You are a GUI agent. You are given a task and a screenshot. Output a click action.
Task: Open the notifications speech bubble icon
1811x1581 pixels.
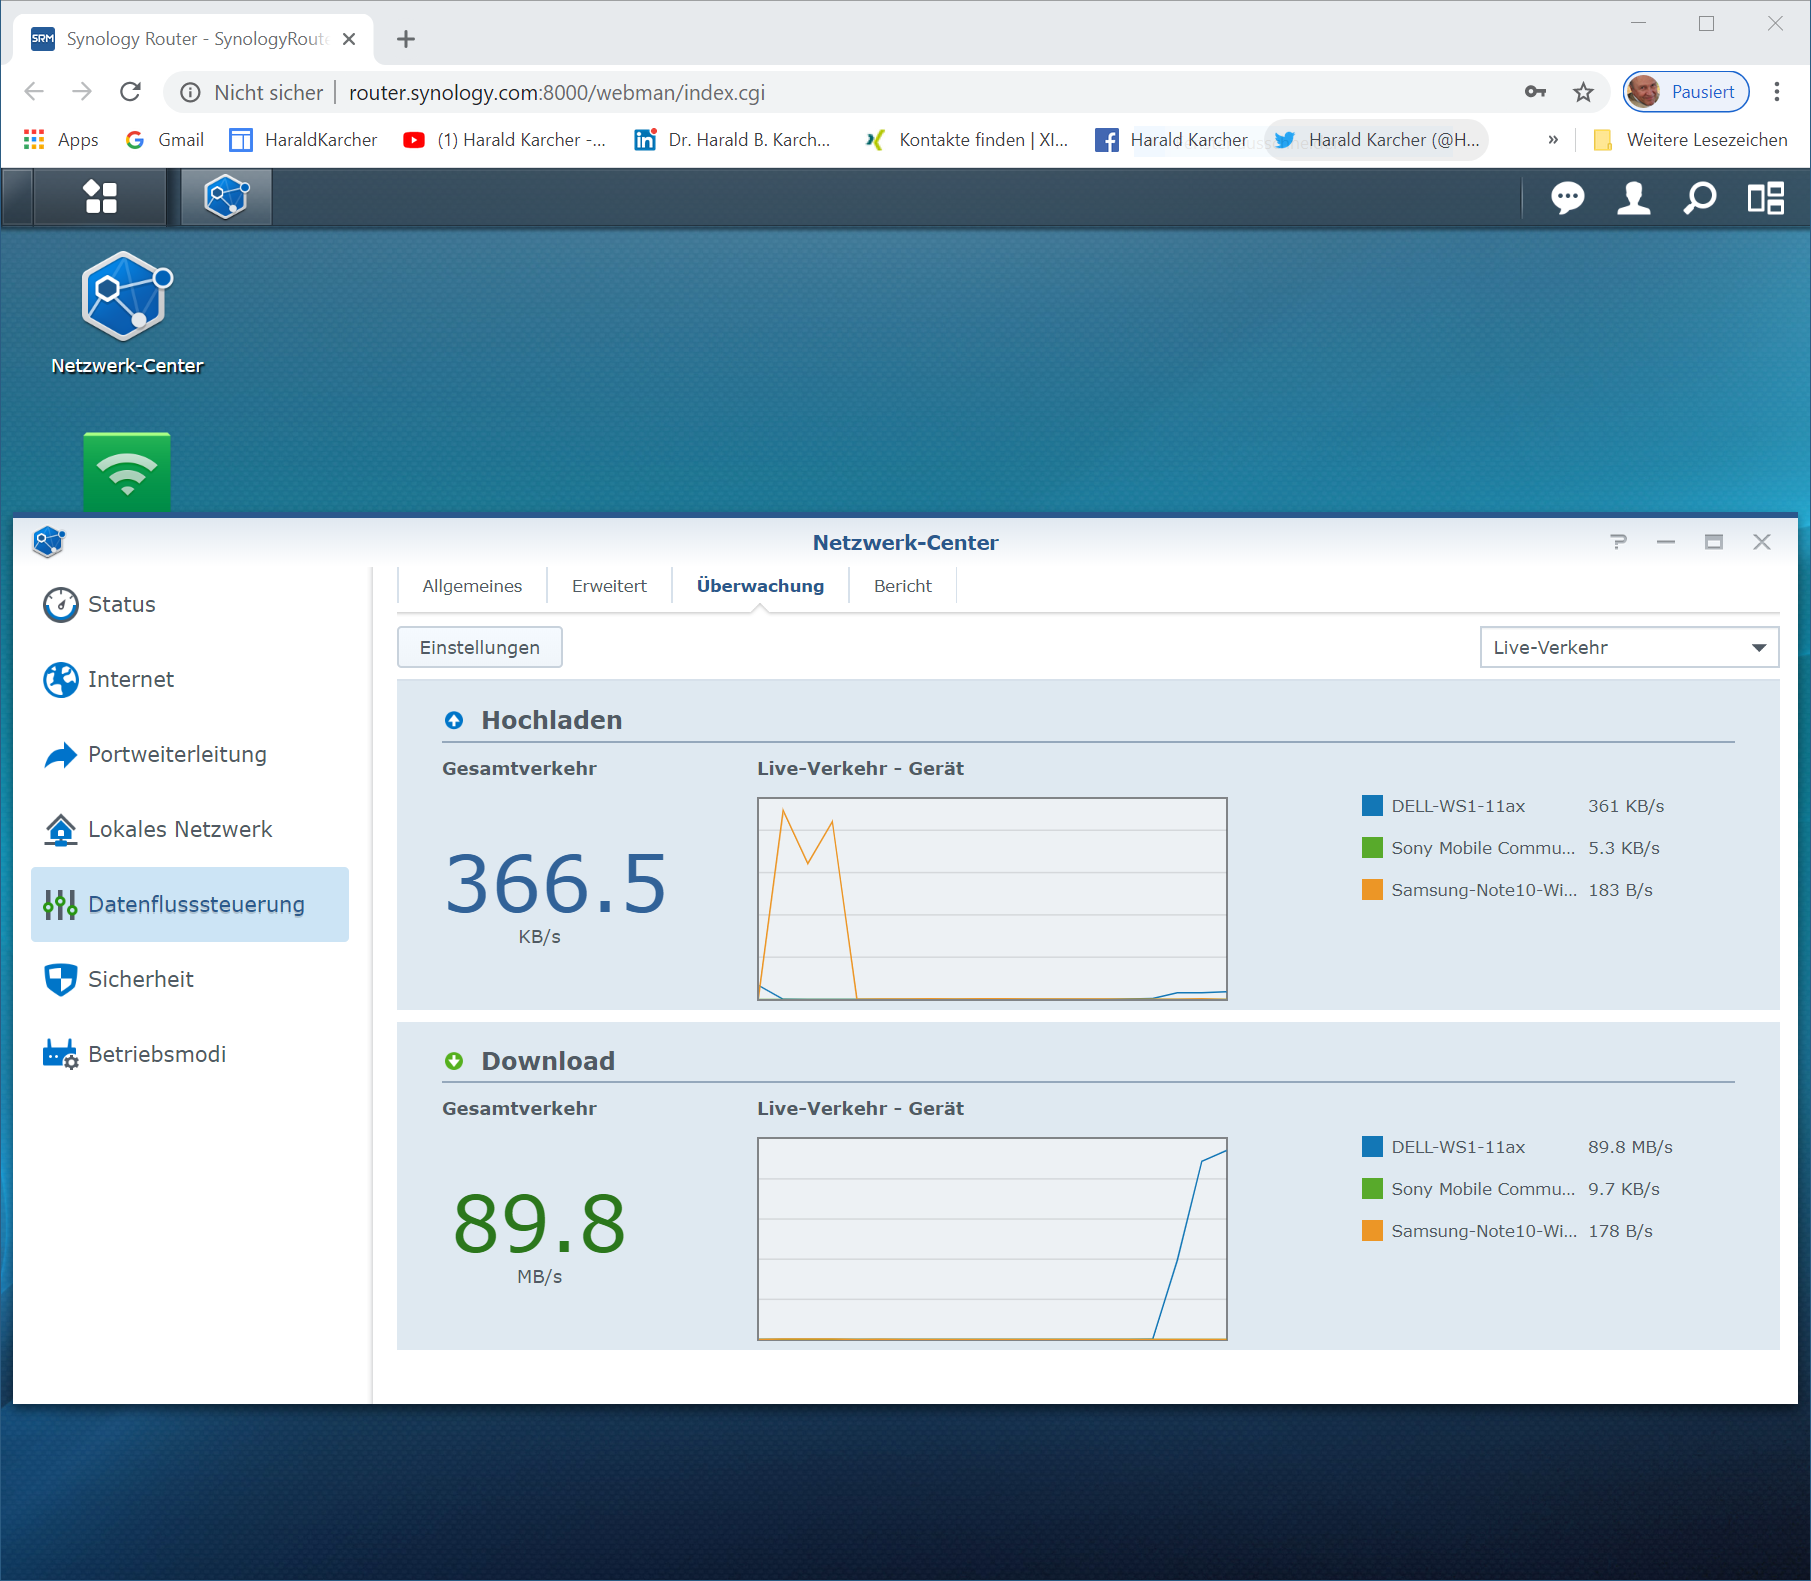coord(1567,198)
